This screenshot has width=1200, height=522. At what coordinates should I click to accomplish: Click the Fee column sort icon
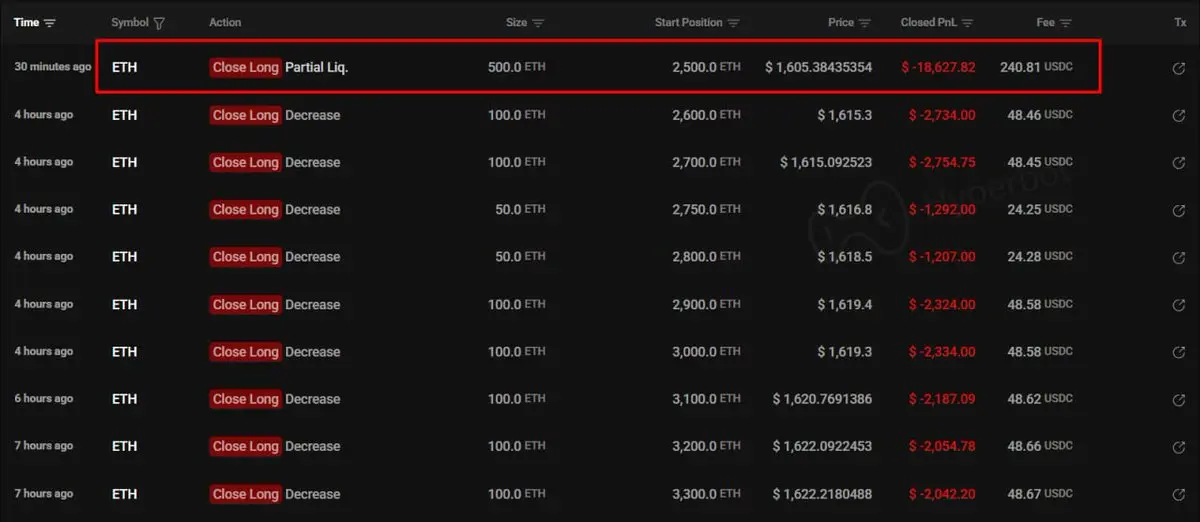(1066, 22)
